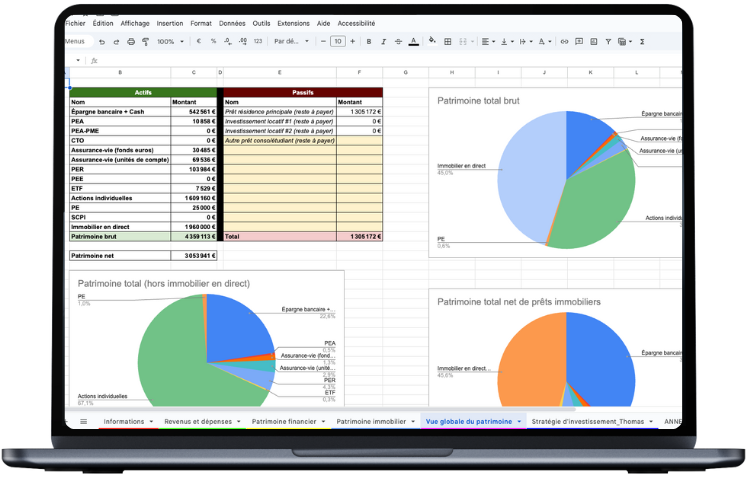Toggle bold formatting

click(369, 41)
